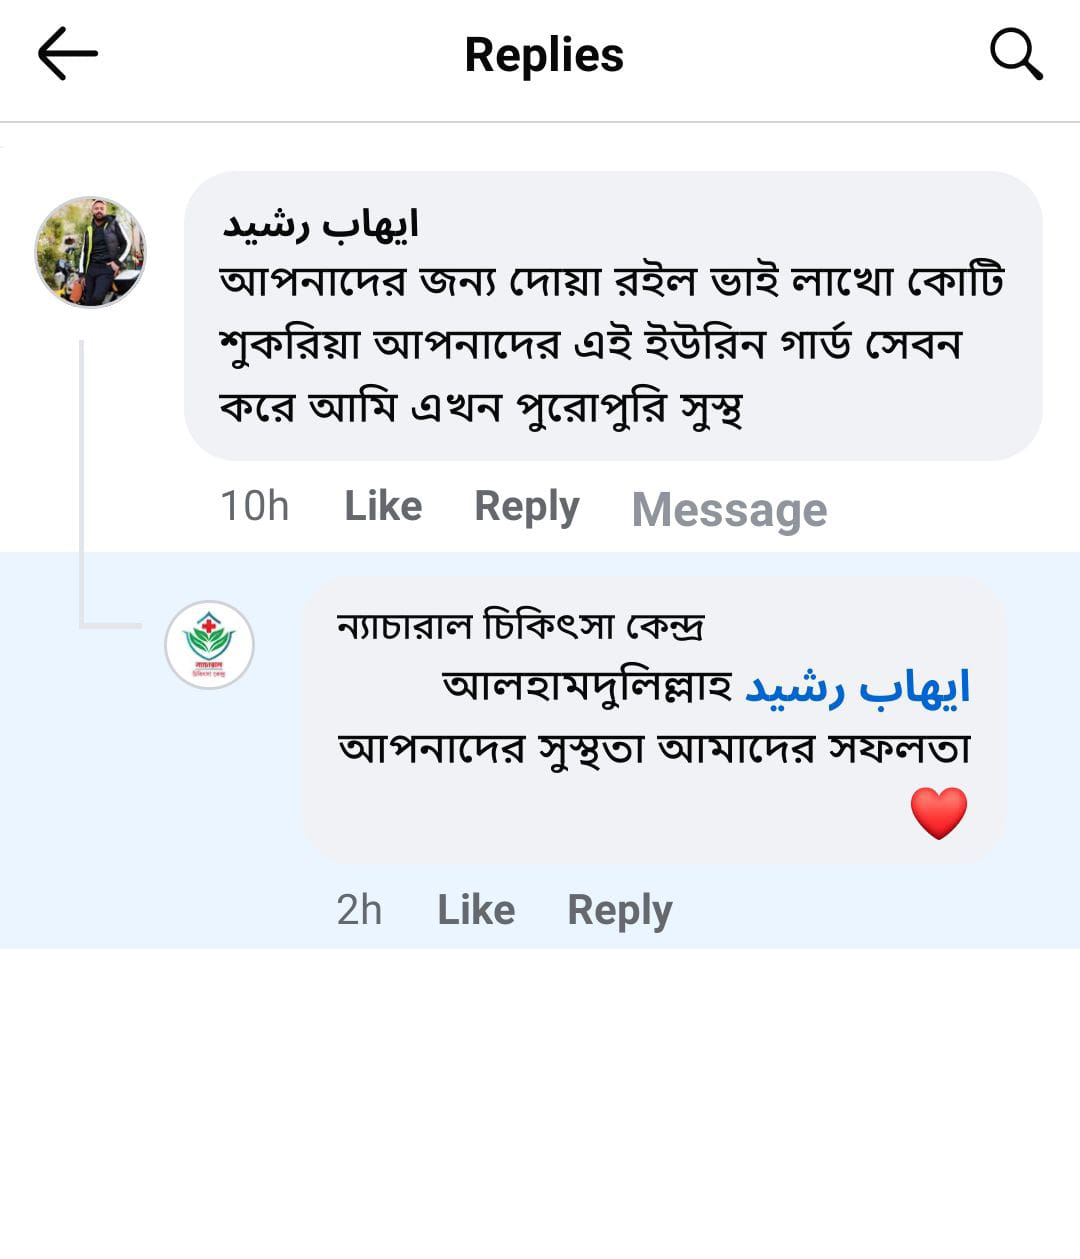Open search with the magnifier icon
The height and width of the screenshot is (1259, 1080).
(1016, 54)
